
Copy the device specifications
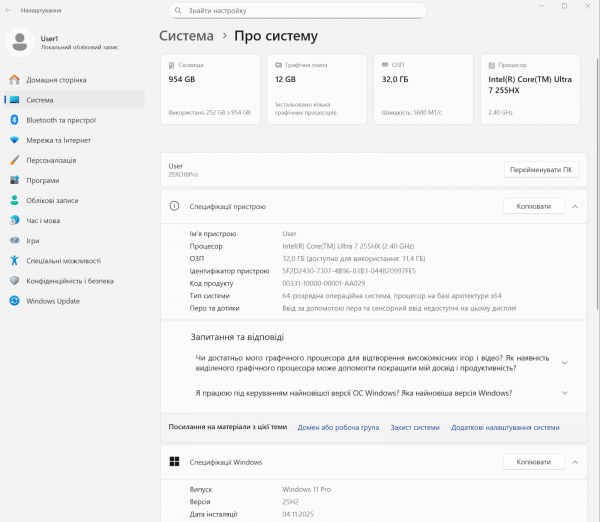click(533, 207)
